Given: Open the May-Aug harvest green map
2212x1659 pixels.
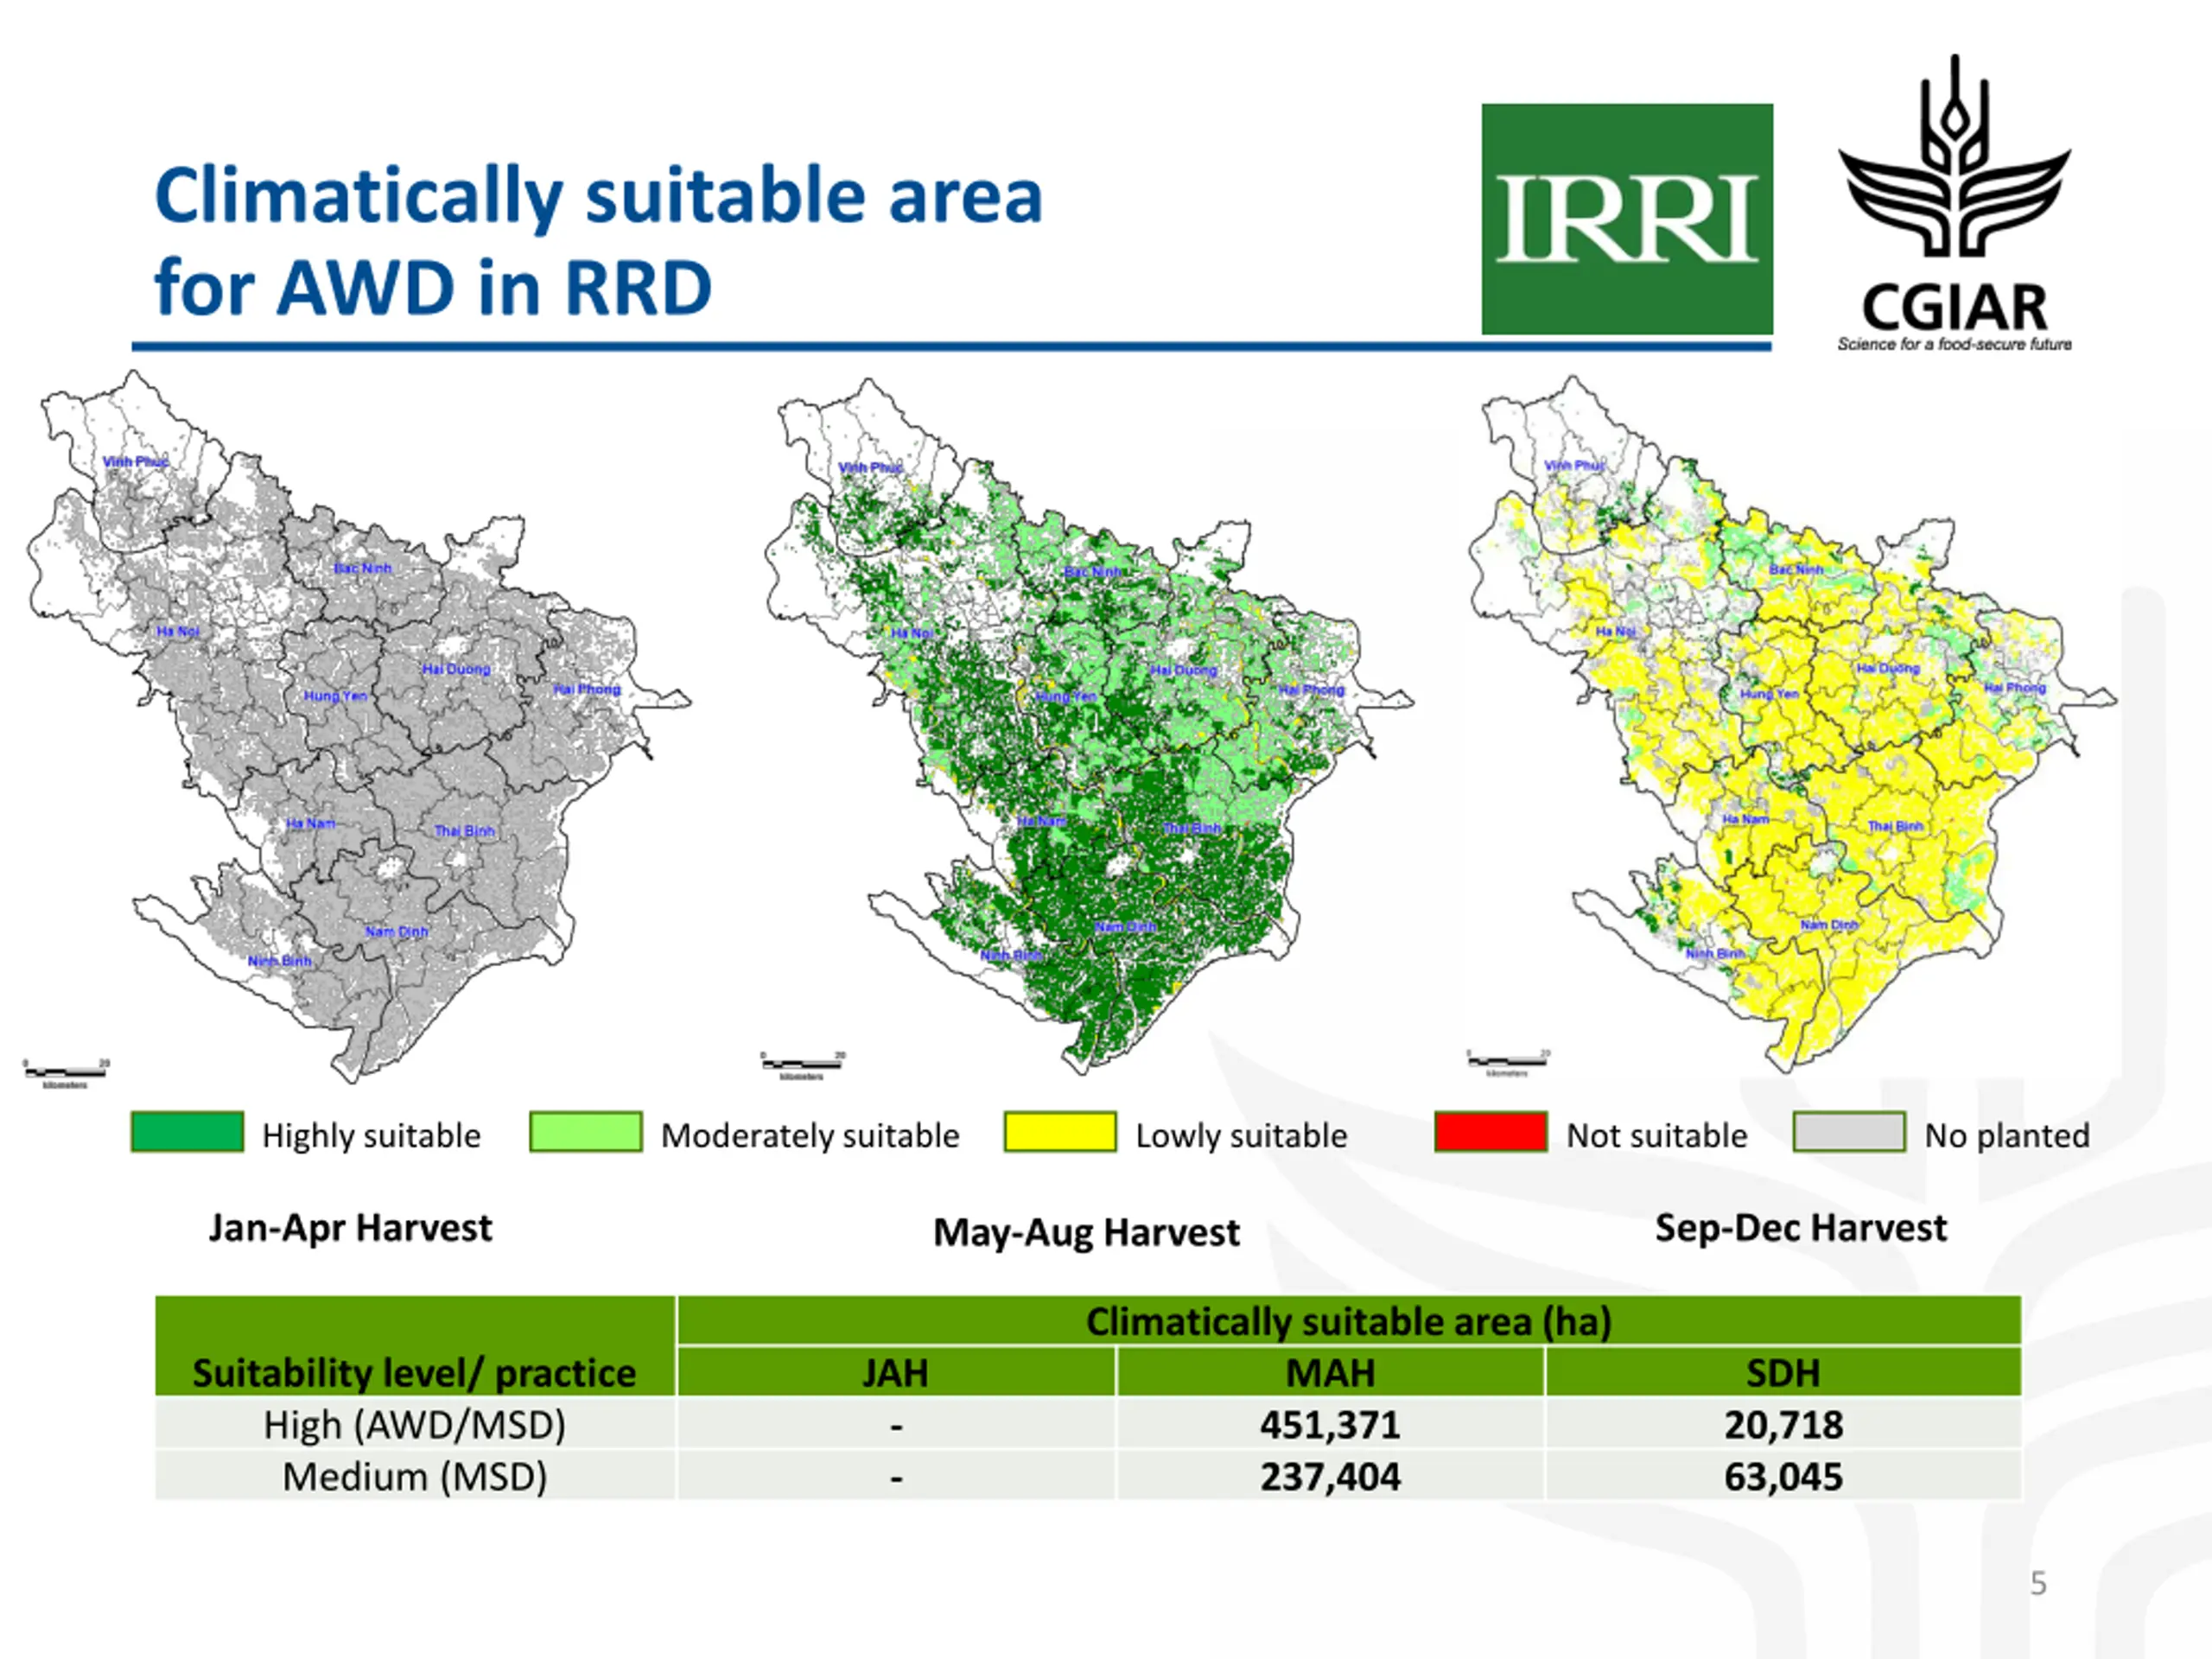Looking at the screenshot, I should click(x=1088, y=727).
